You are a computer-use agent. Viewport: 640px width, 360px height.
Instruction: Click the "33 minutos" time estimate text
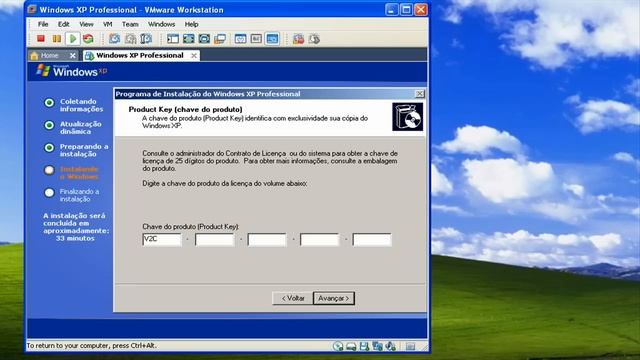click(x=75, y=238)
